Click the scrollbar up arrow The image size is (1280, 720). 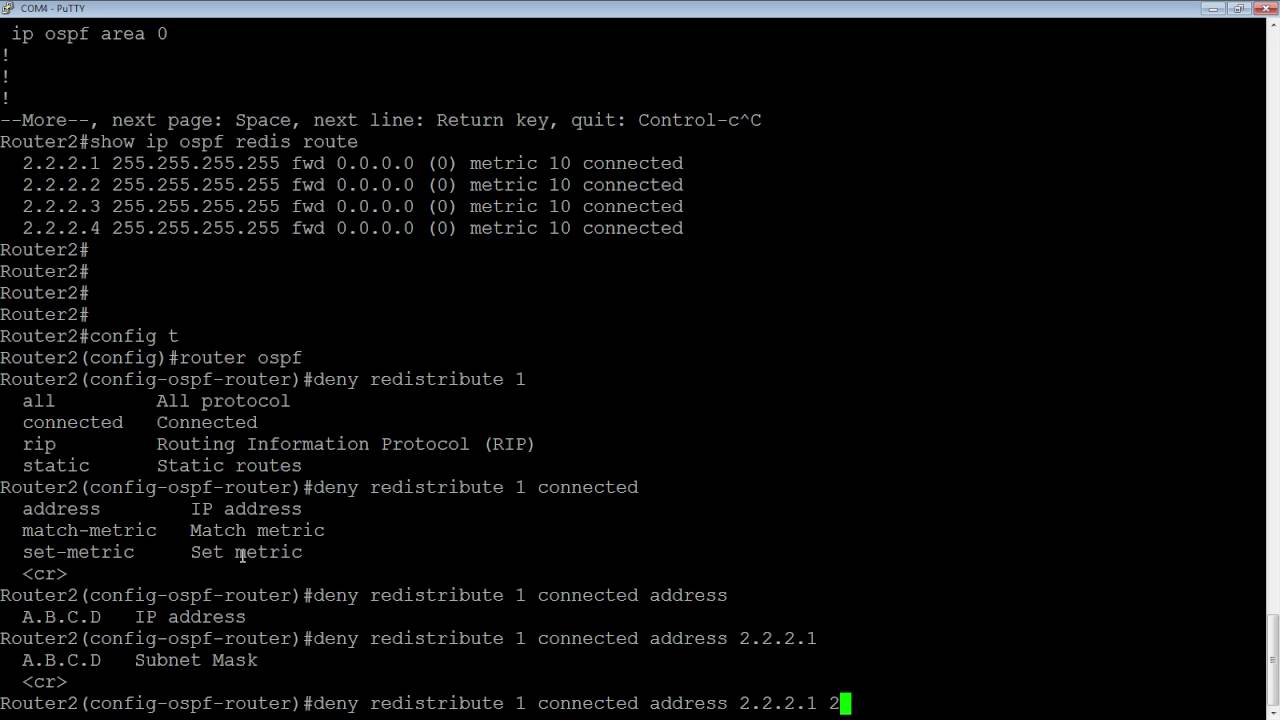tap(1272, 26)
